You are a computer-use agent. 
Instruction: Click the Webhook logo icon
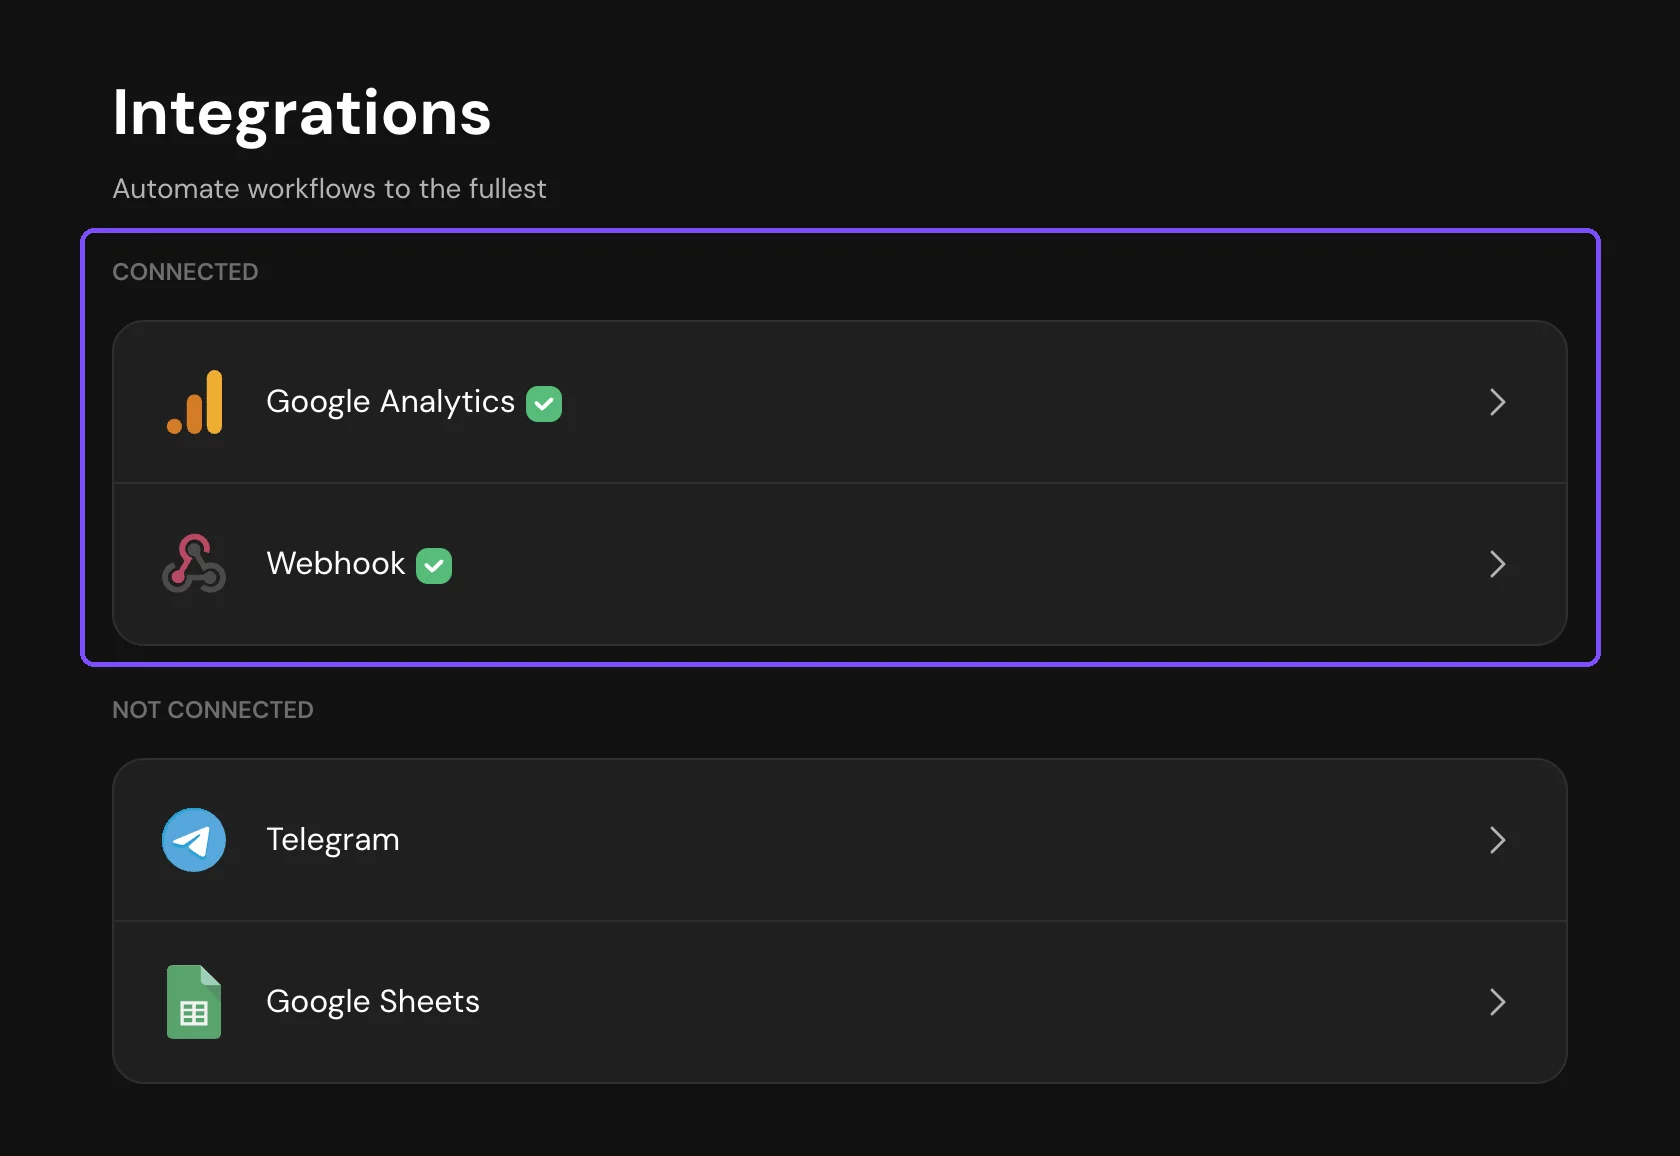[194, 564]
